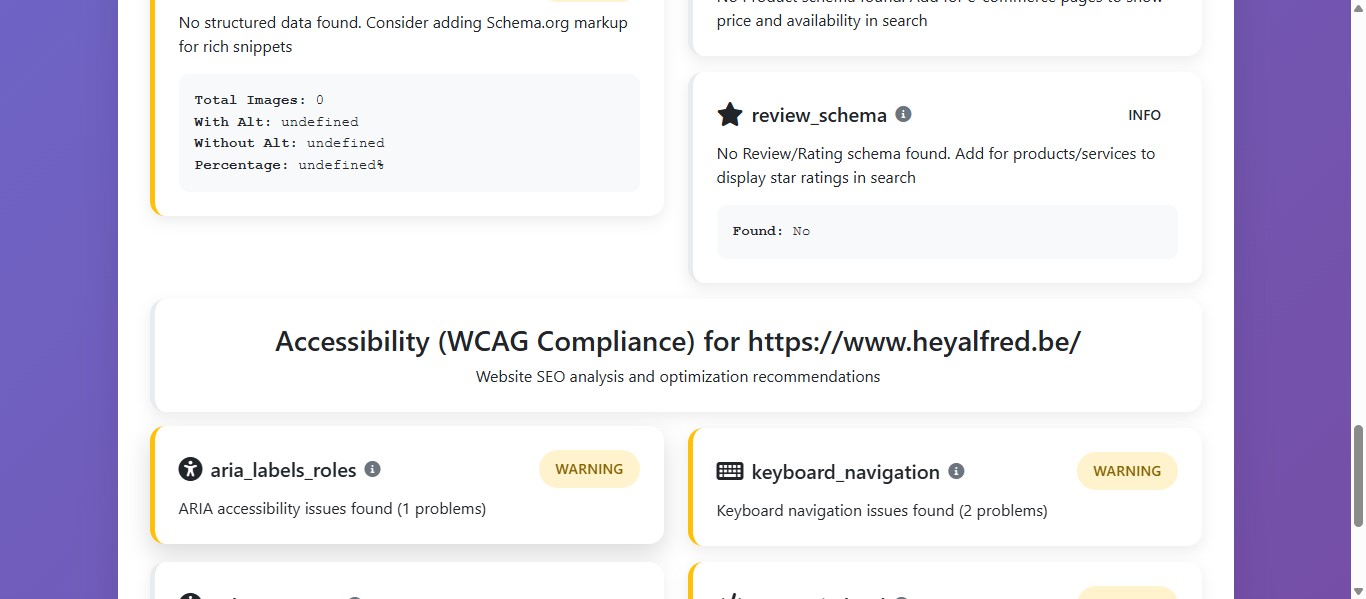The height and width of the screenshot is (599, 1366).
Task: Select the keyboard icon beside keyboard_navigation
Action: [x=730, y=471]
